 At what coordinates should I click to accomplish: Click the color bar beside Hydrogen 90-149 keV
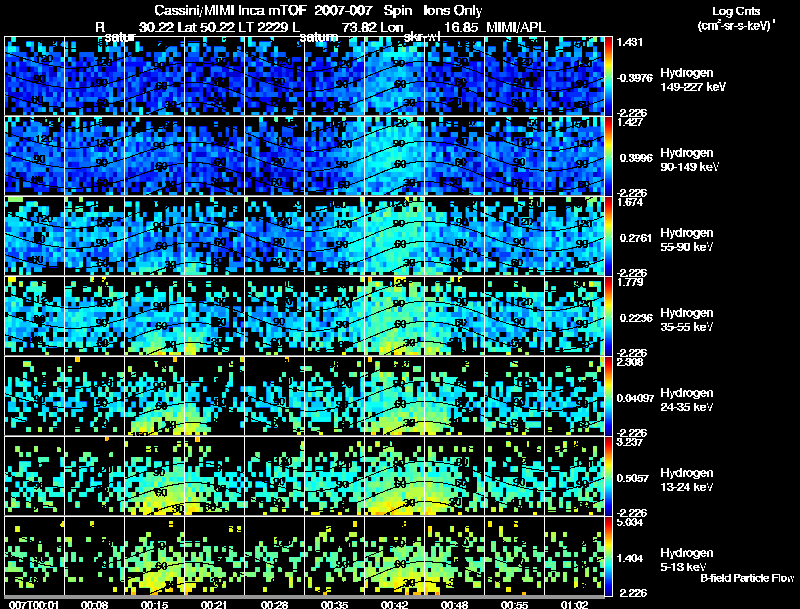click(x=608, y=156)
